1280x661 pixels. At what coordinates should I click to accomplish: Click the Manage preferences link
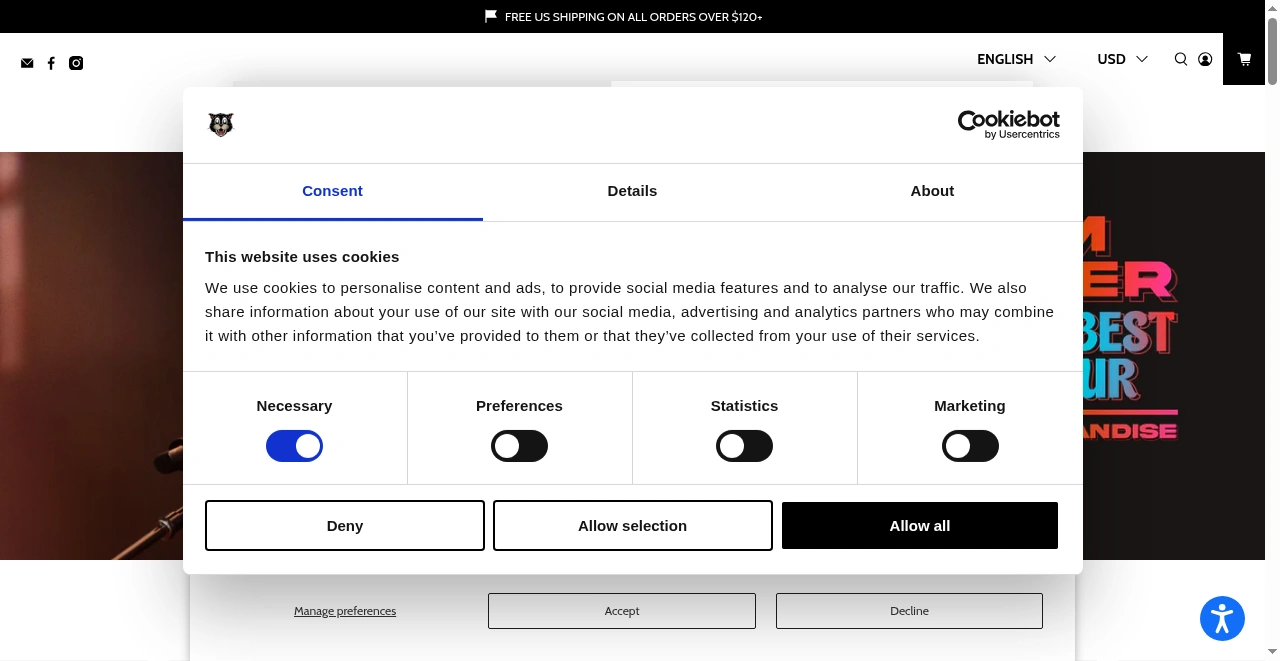click(345, 611)
